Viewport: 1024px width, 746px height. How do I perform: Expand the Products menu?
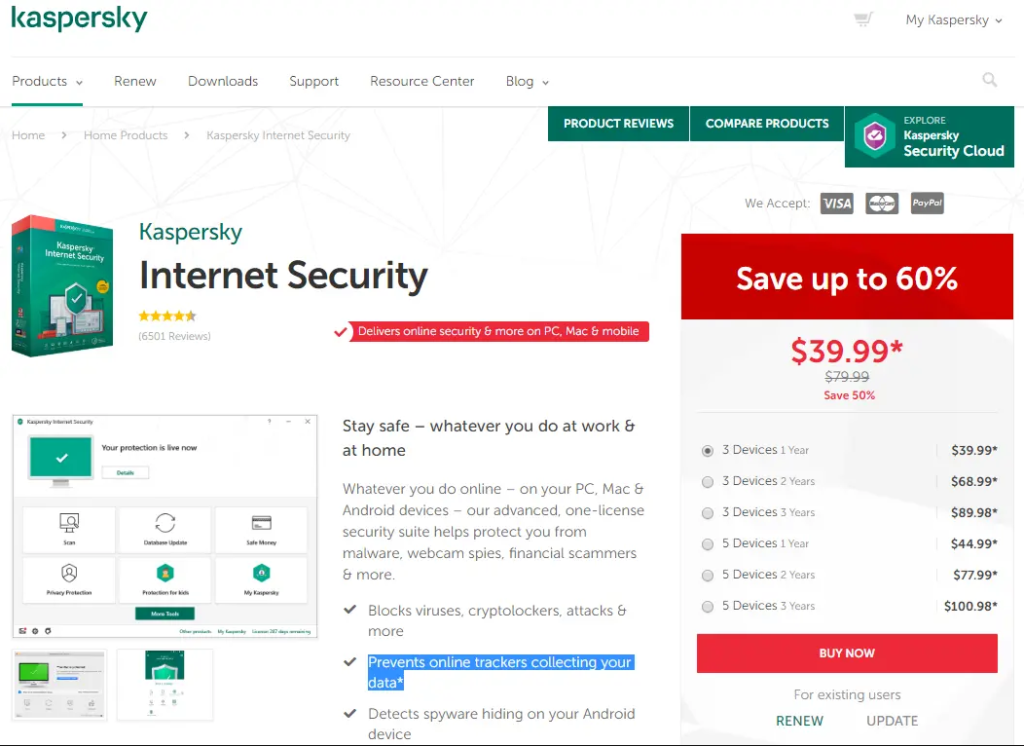47,81
